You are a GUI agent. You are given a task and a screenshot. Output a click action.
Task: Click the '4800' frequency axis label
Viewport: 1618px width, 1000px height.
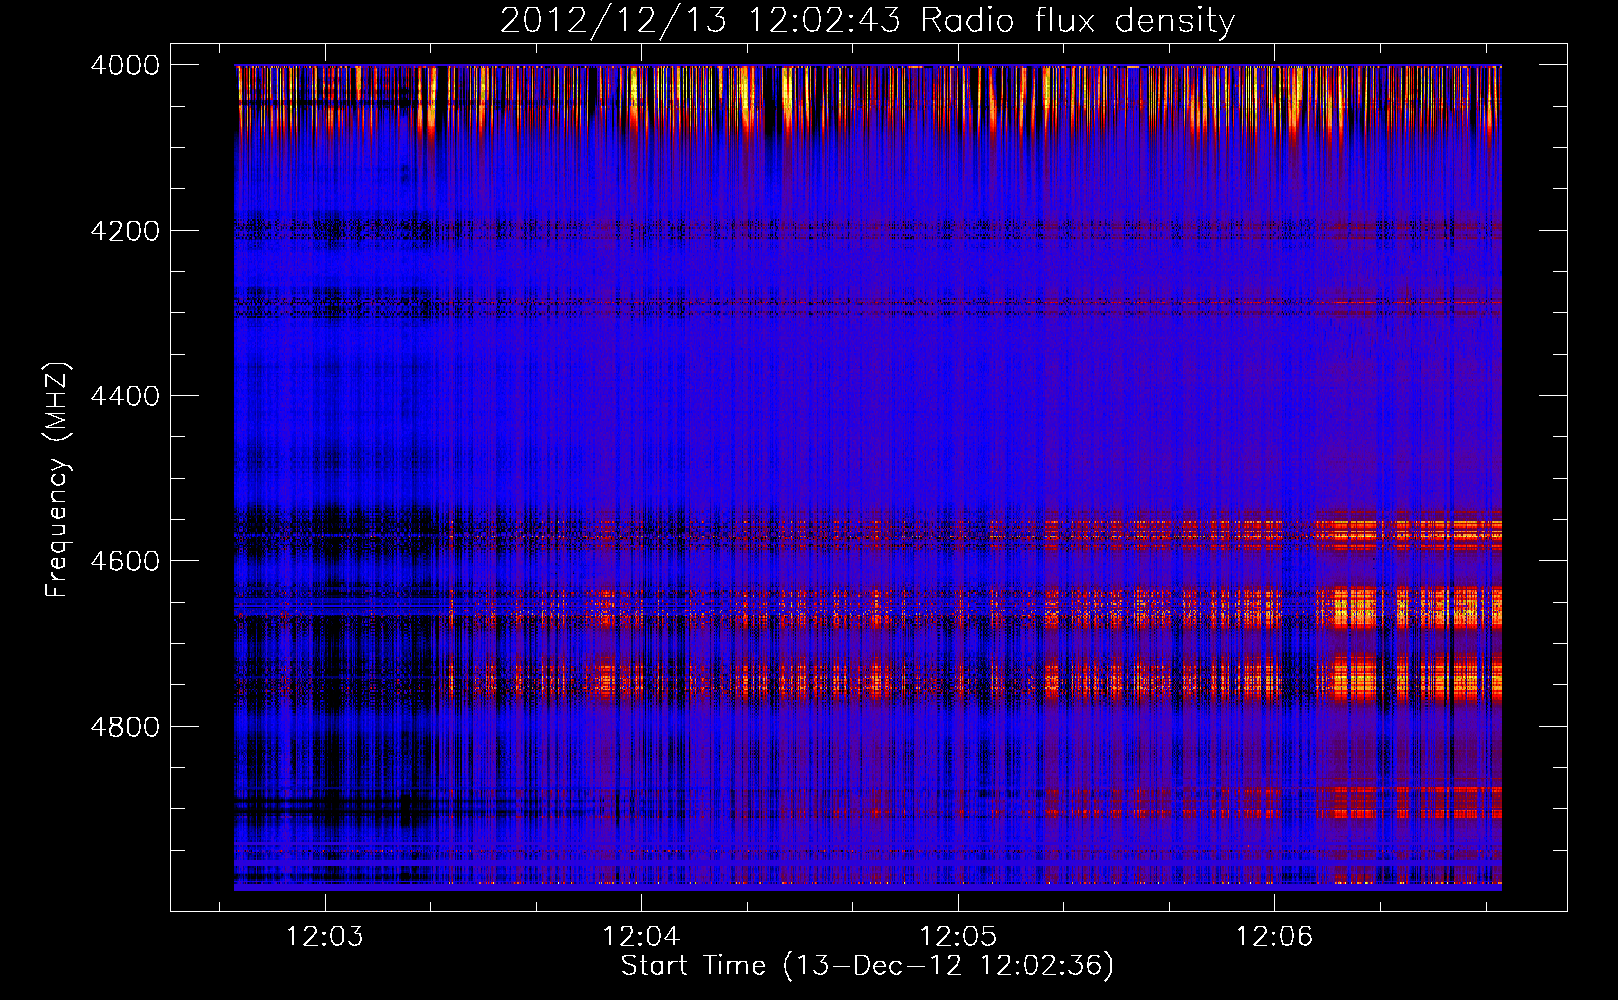[125, 727]
